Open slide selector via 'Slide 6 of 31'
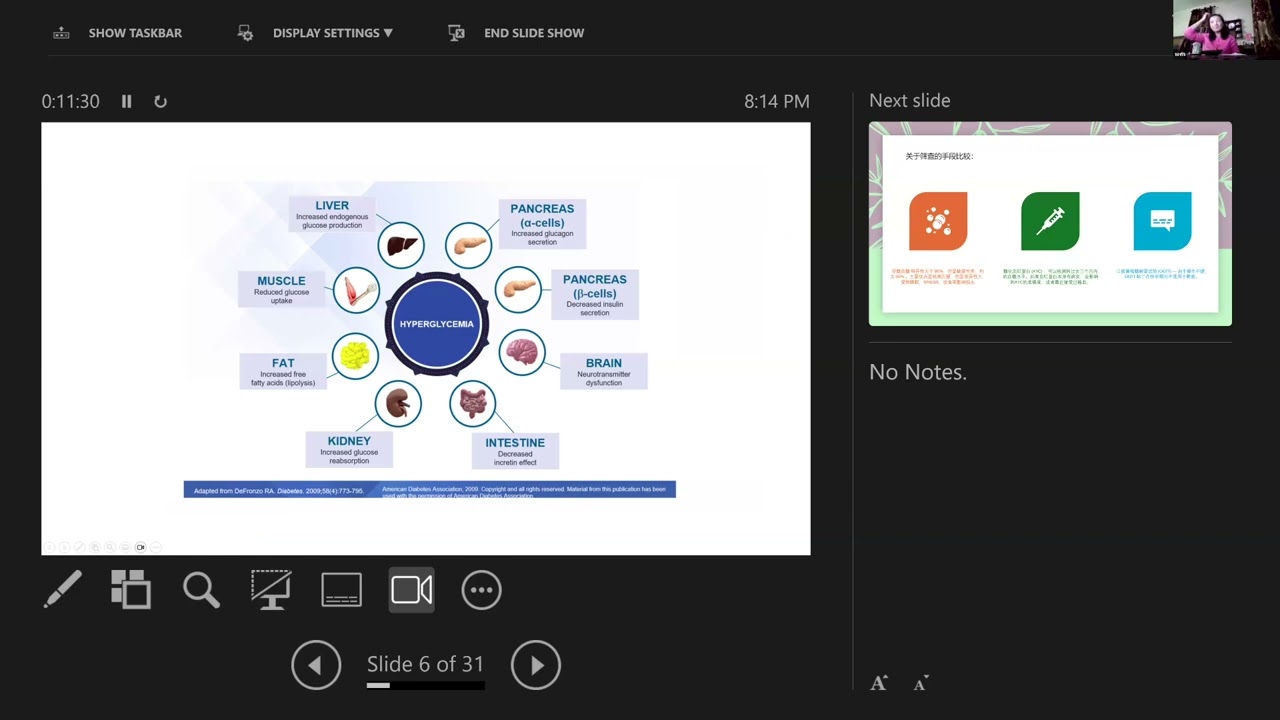This screenshot has width=1280, height=720. (x=425, y=664)
